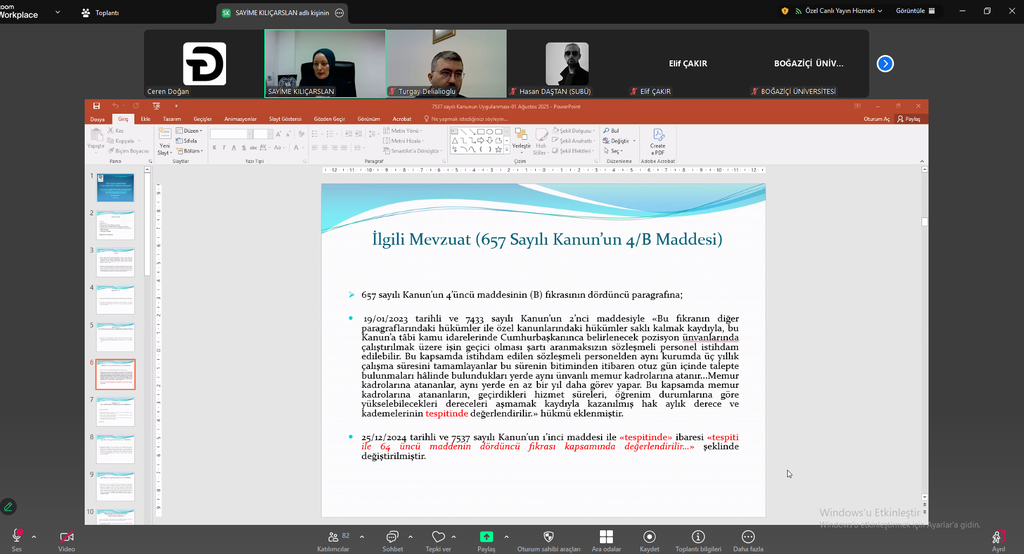Open the Toplantı tab in Zoom
Viewport: 1024px width, 554px height.
(100, 12)
